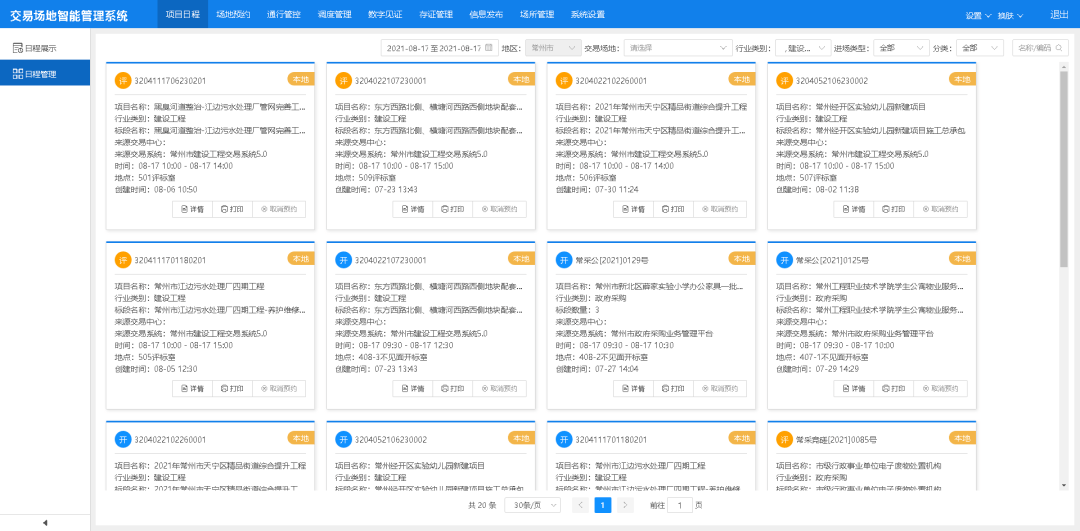Click 取消预约 on card 3204111706230201
This screenshot has height=531, width=1080.
click(x=279, y=209)
